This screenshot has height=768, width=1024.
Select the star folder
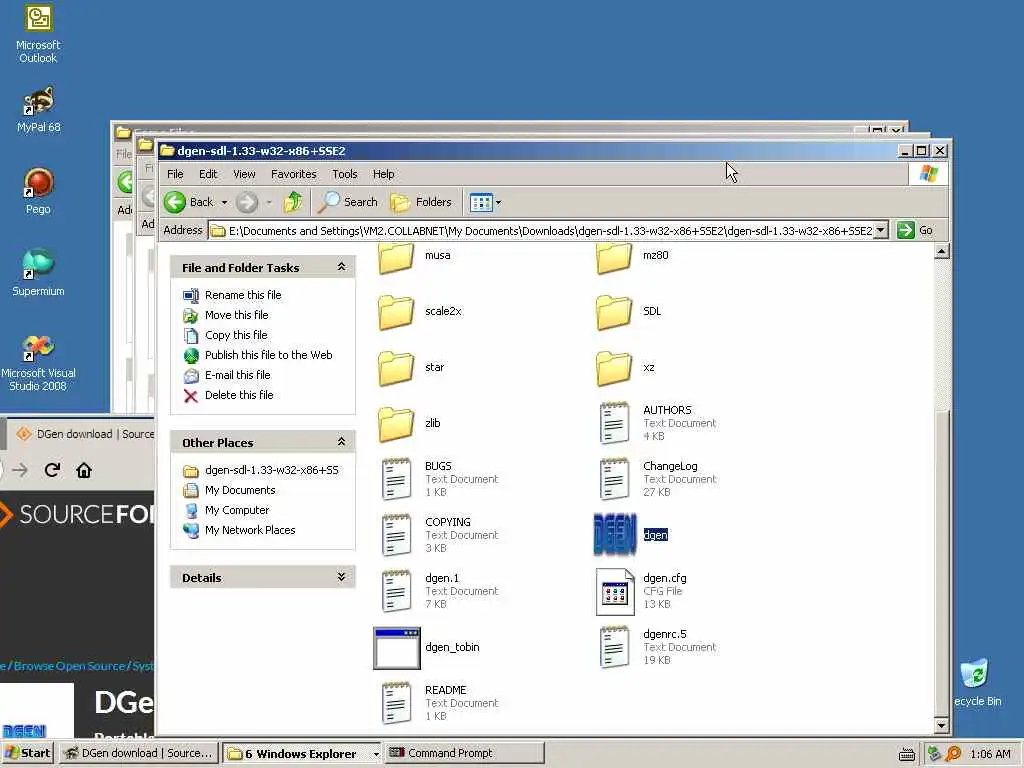tap(396, 368)
